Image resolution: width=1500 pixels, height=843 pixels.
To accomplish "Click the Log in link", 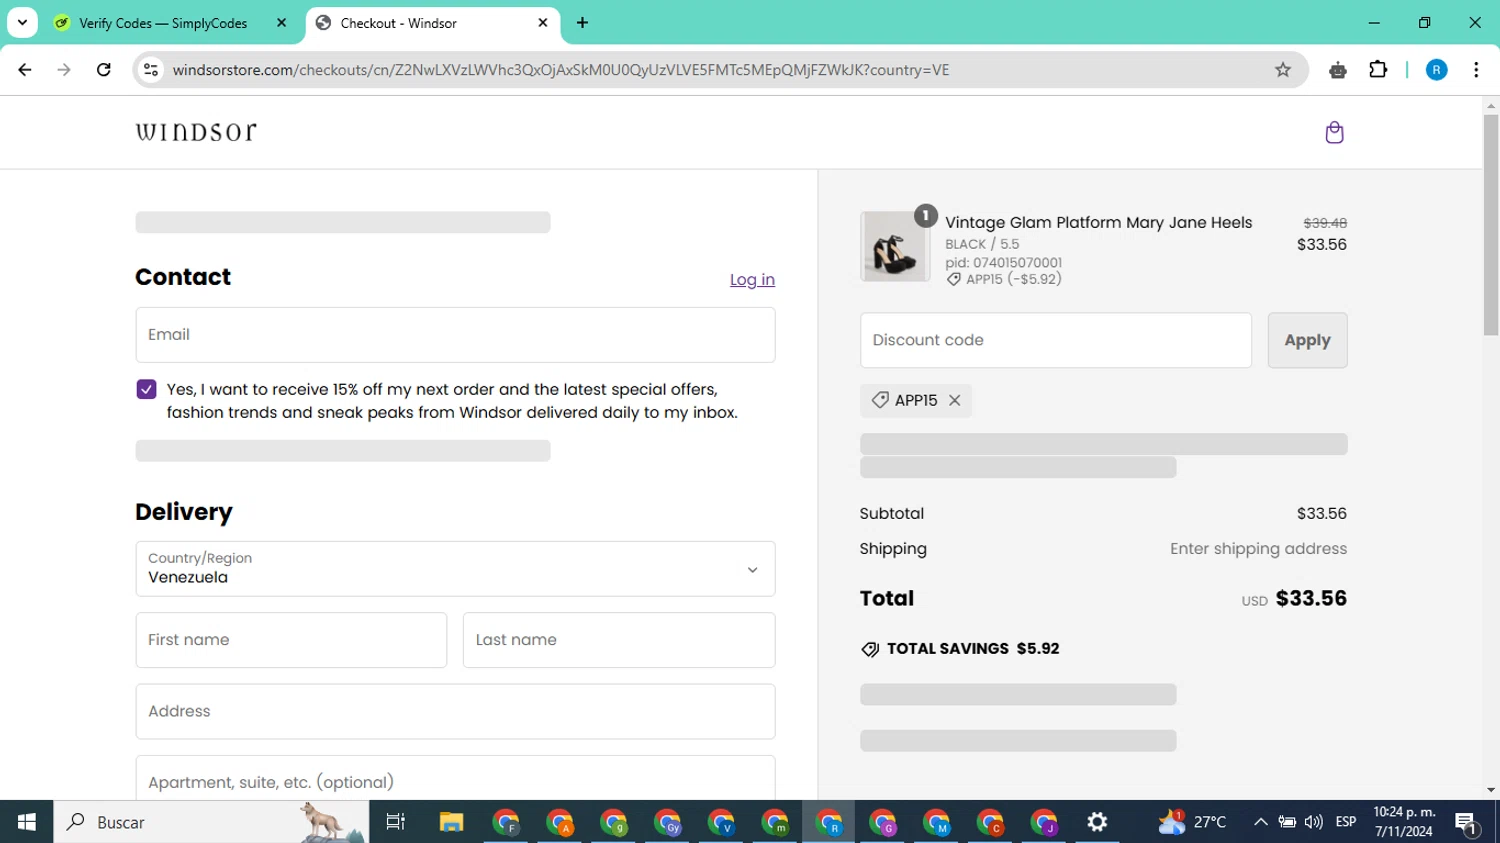I will click(x=752, y=280).
